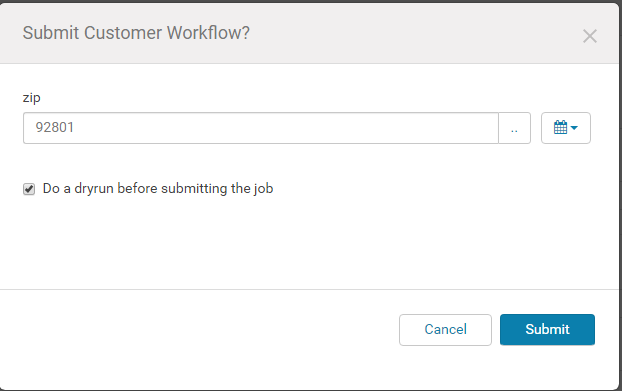Click the grid calendar glyph button

tap(566, 128)
